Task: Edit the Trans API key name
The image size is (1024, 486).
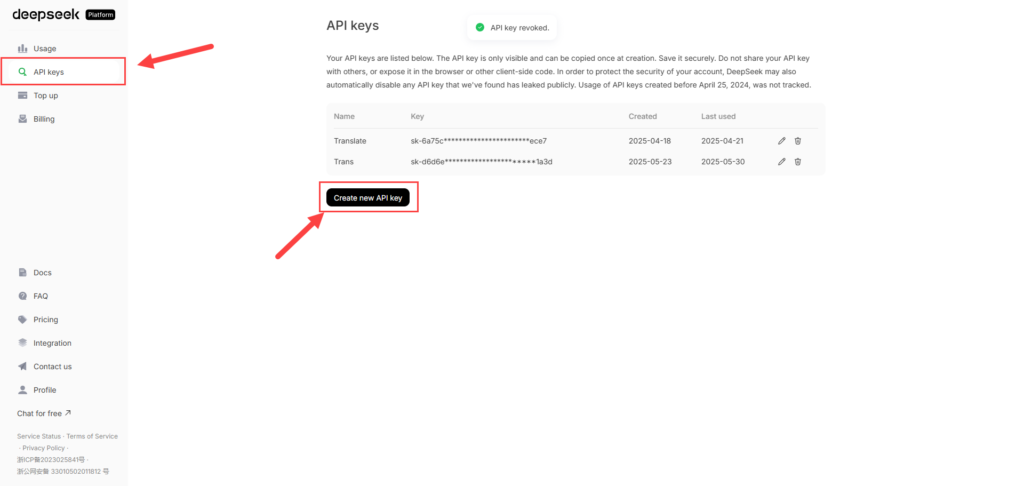Action: [x=782, y=162]
